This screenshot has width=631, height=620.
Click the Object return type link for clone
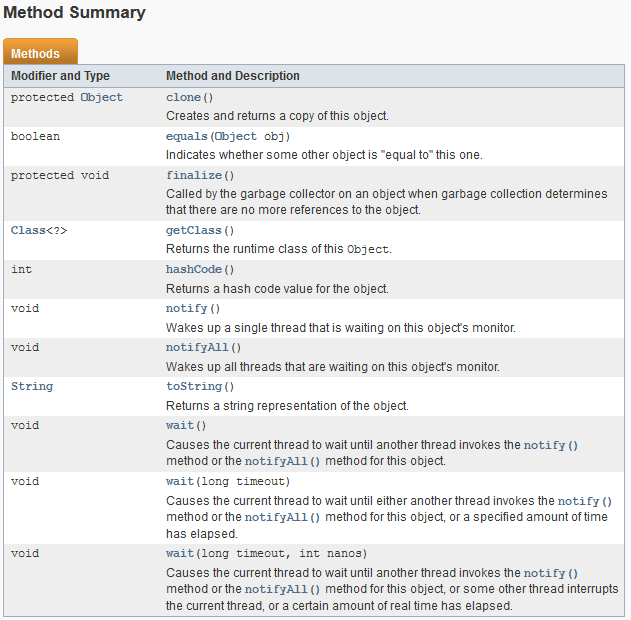[x=101, y=97]
